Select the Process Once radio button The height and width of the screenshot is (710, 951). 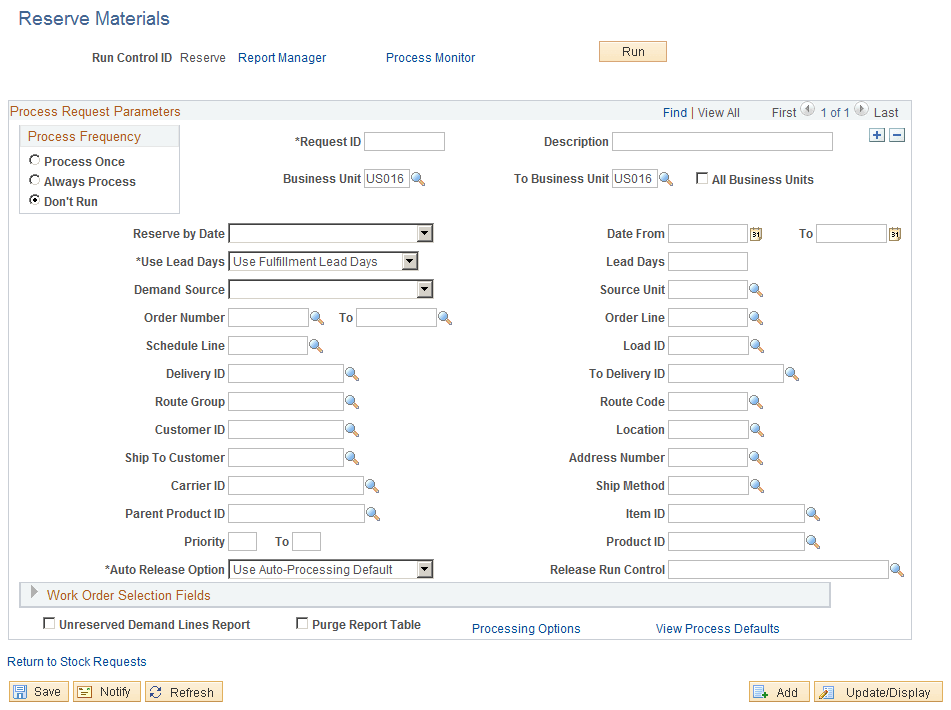34,159
